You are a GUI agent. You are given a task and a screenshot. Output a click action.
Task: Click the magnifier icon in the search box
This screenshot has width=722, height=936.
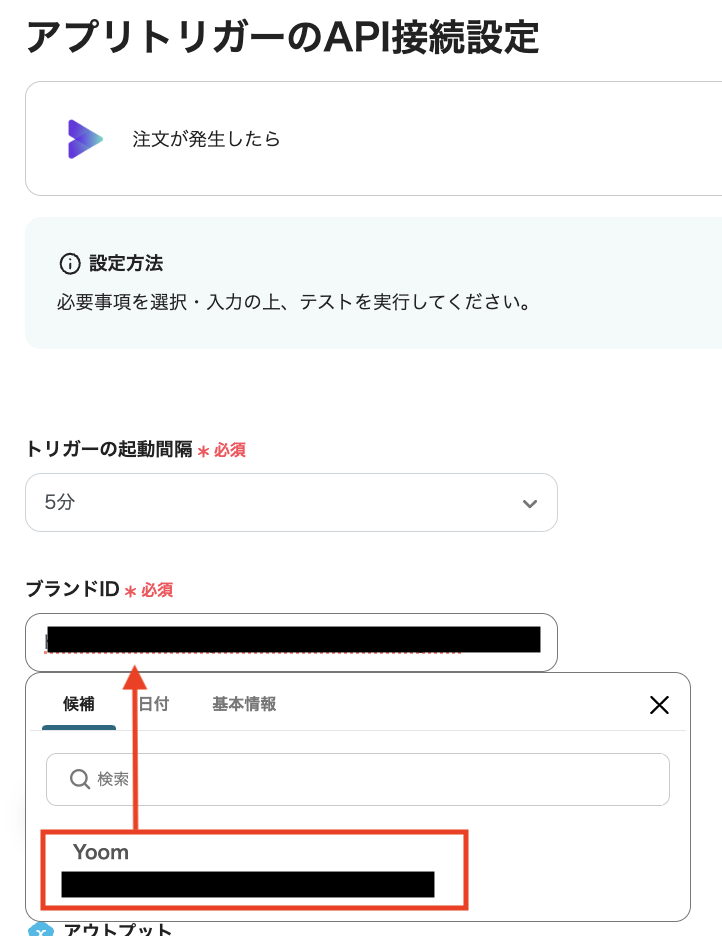click(80, 779)
